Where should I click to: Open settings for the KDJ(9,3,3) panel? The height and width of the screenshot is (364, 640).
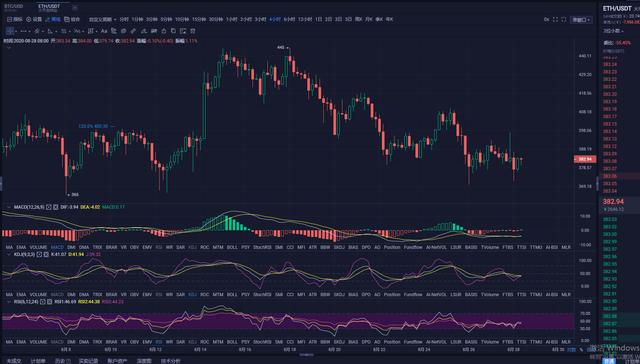click(x=39, y=254)
